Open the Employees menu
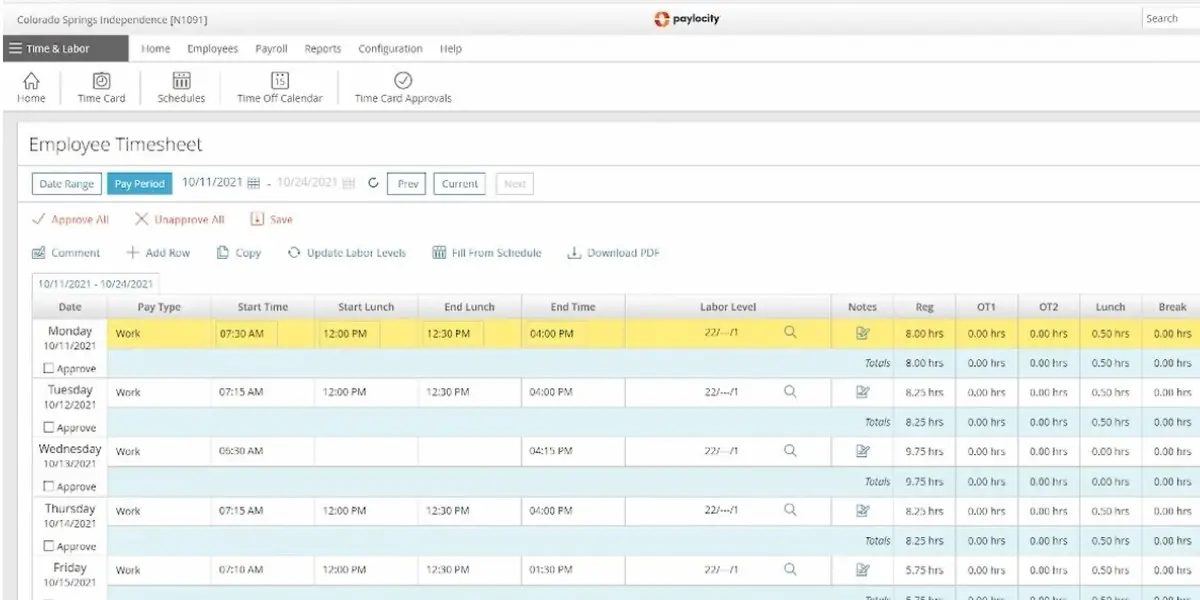The height and width of the screenshot is (600, 1200). click(x=213, y=49)
